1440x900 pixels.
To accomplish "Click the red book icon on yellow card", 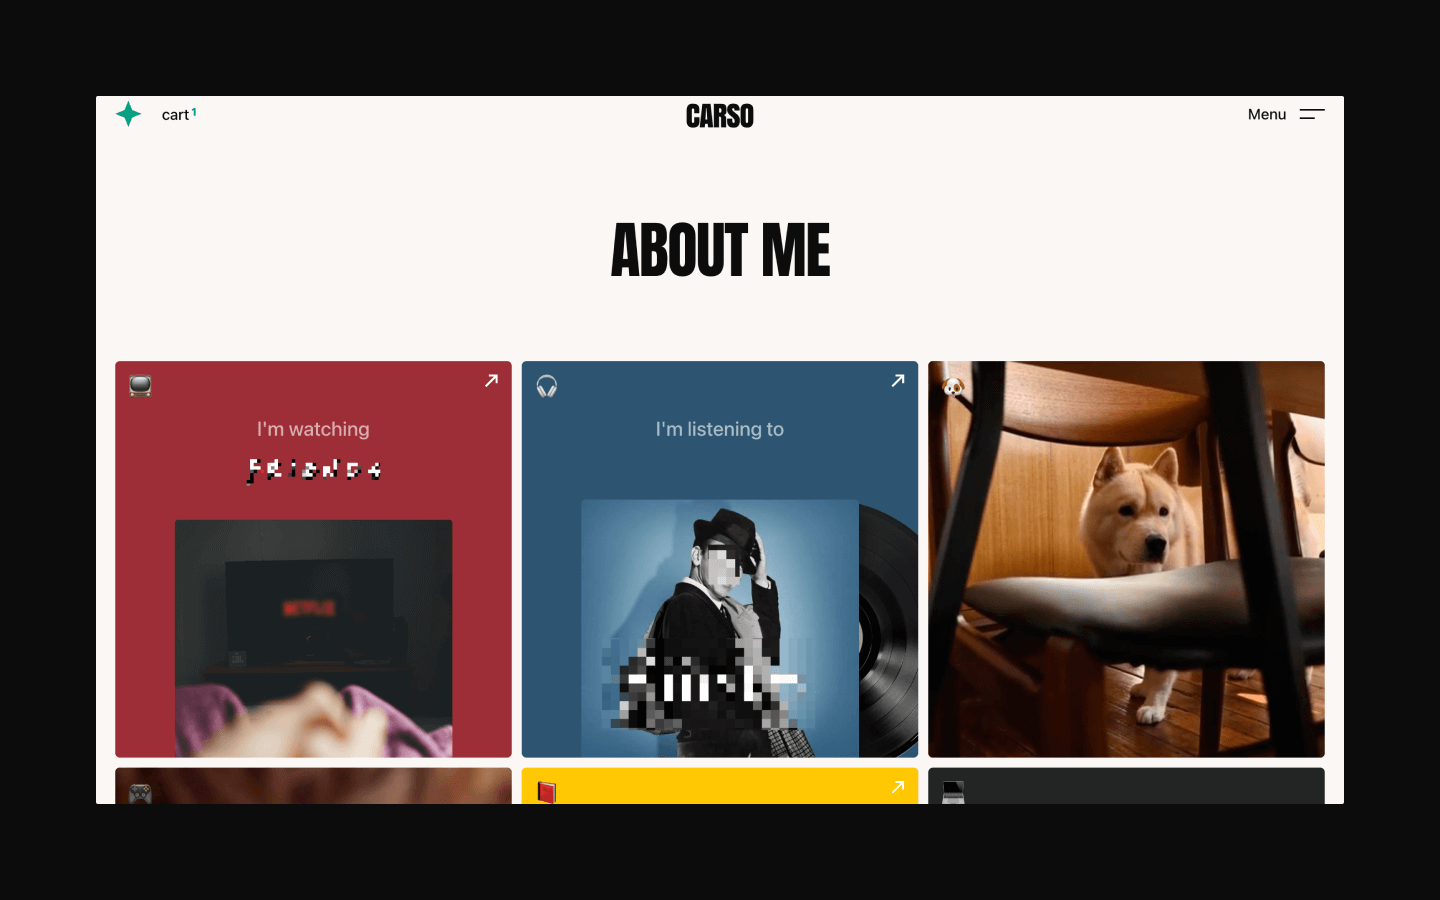I will click(x=546, y=793).
